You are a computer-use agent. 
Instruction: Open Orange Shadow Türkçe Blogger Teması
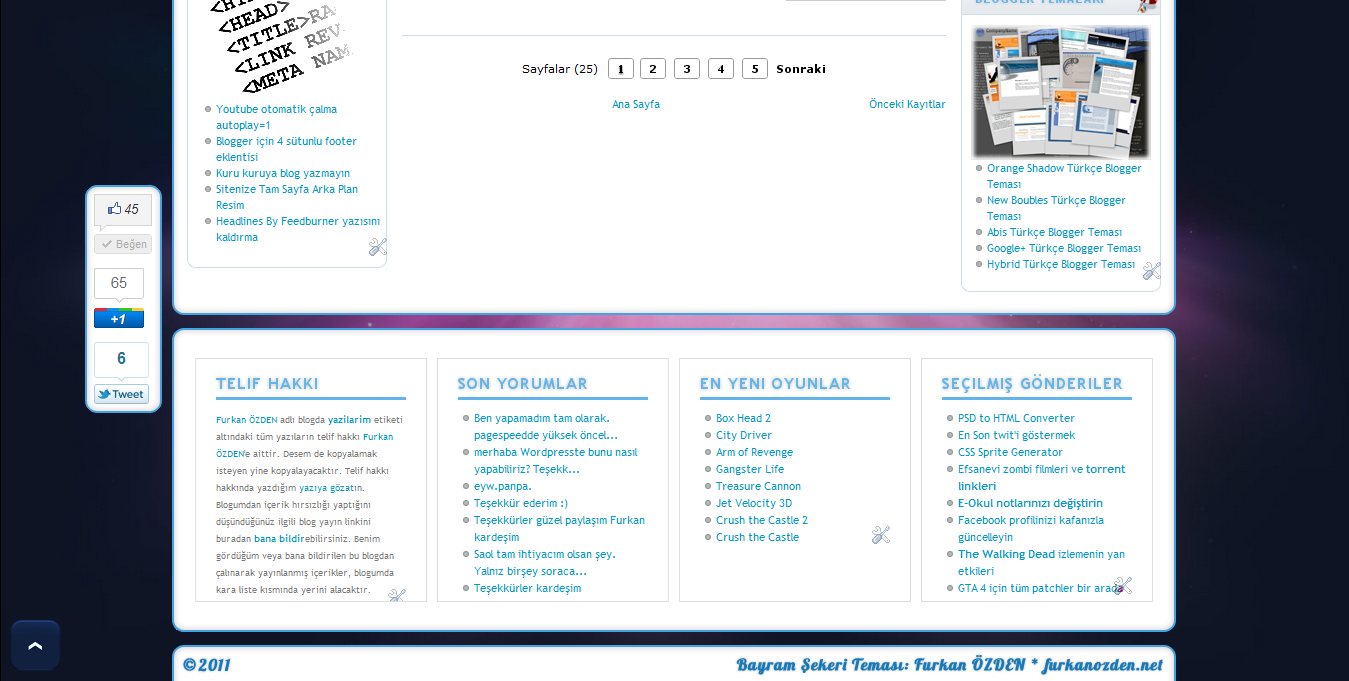point(1064,176)
